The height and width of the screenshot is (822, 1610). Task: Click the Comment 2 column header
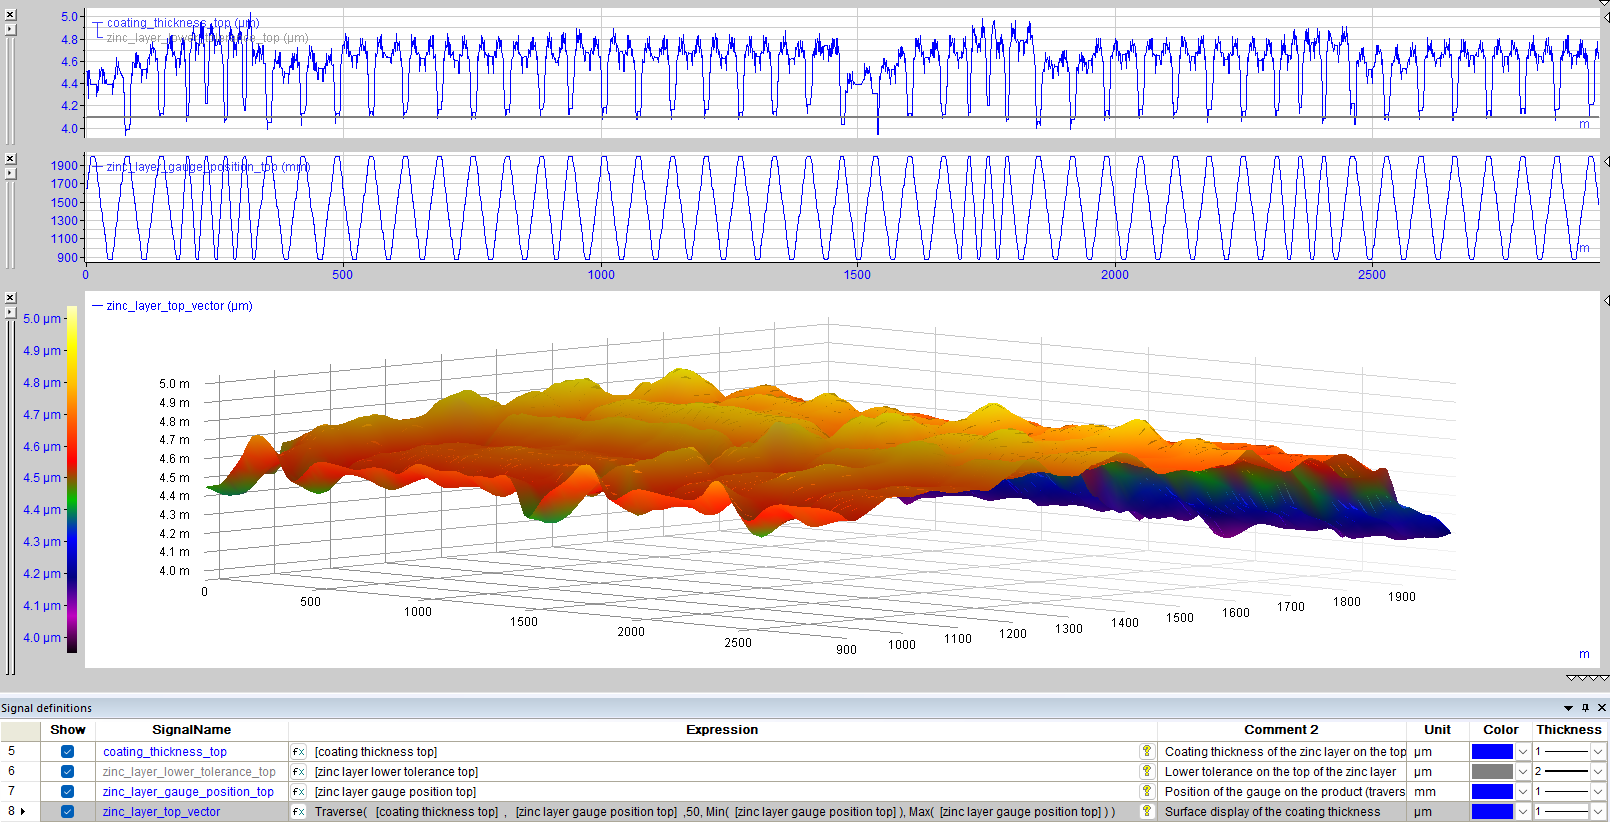point(1281,730)
